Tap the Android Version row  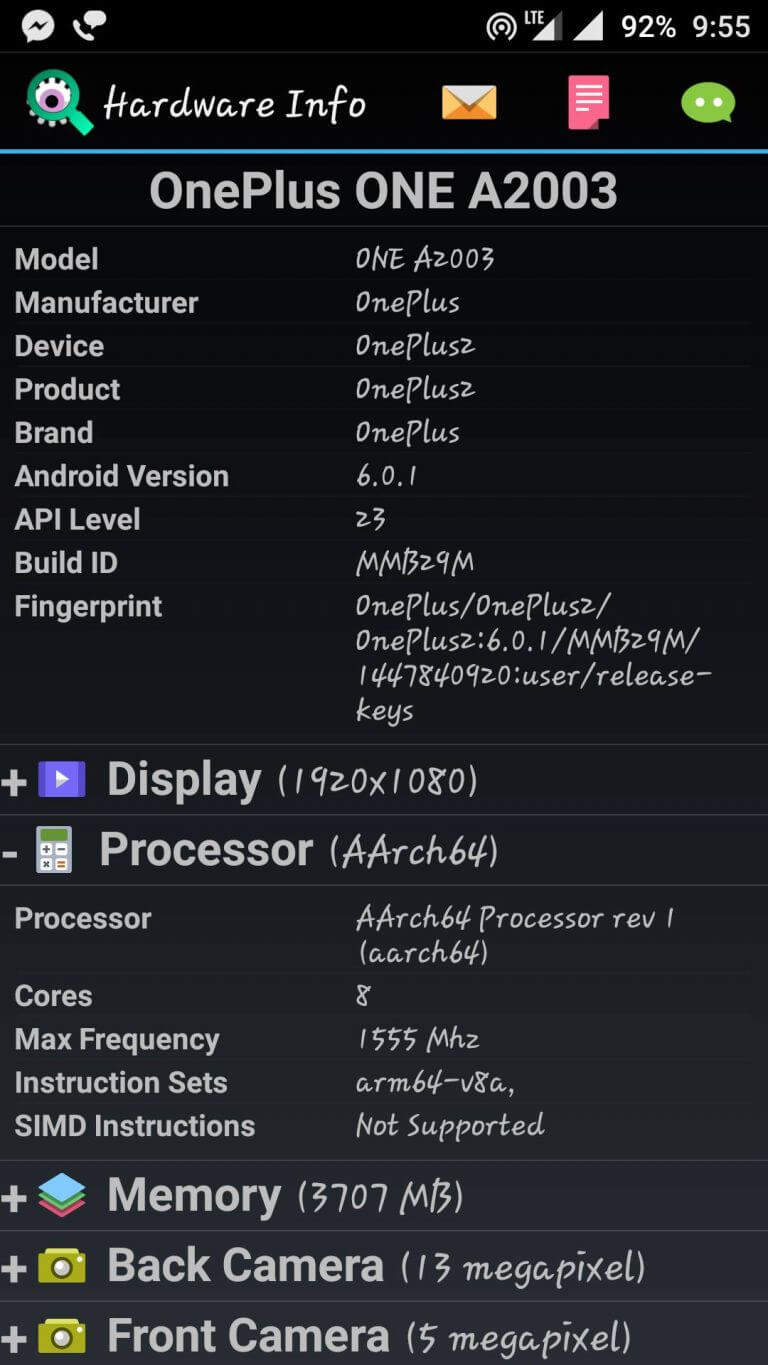[x=384, y=476]
